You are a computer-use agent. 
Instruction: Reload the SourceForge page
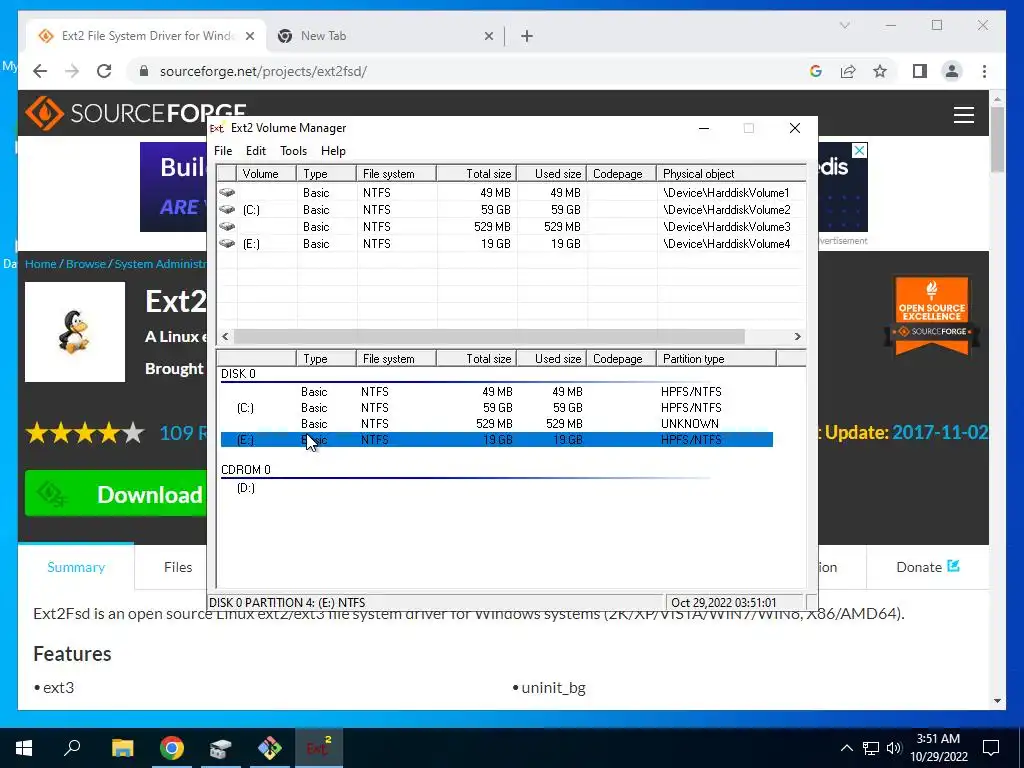(104, 71)
